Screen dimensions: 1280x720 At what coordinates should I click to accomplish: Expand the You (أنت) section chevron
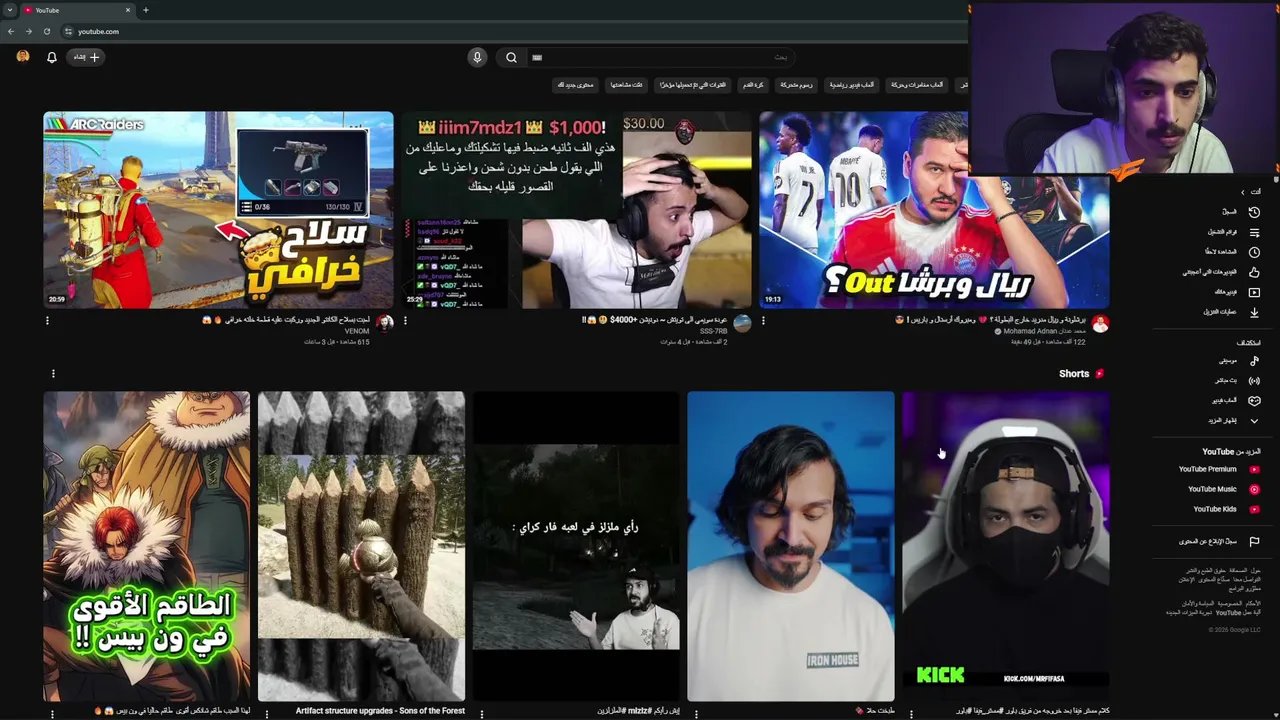pos(1243,192)
